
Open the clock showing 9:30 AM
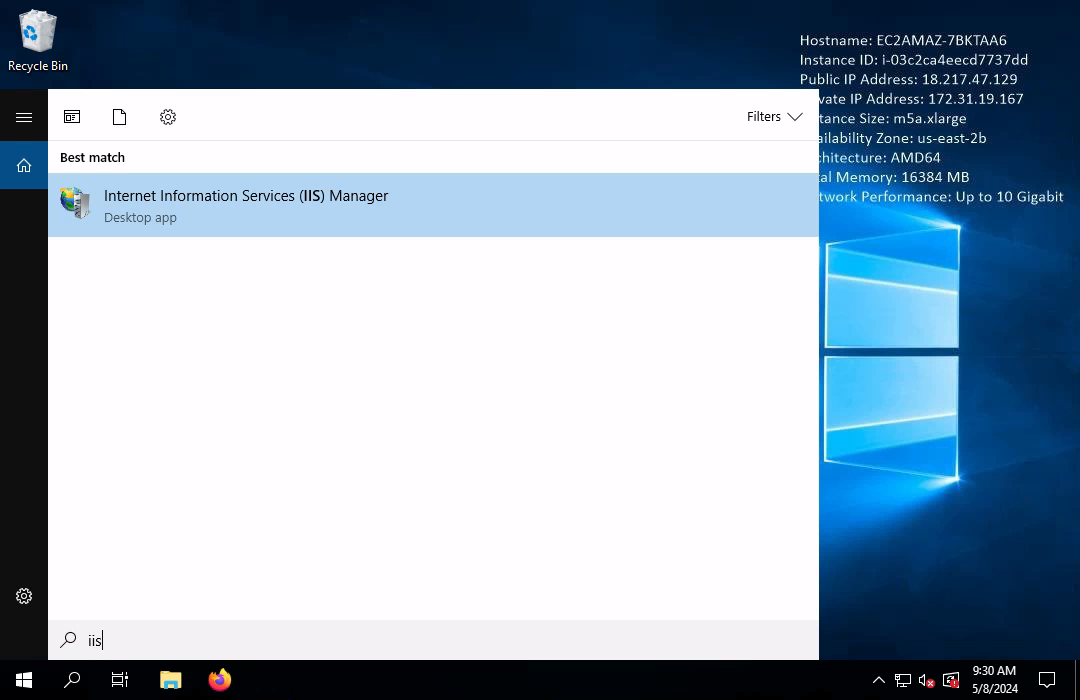click(993, 680)
